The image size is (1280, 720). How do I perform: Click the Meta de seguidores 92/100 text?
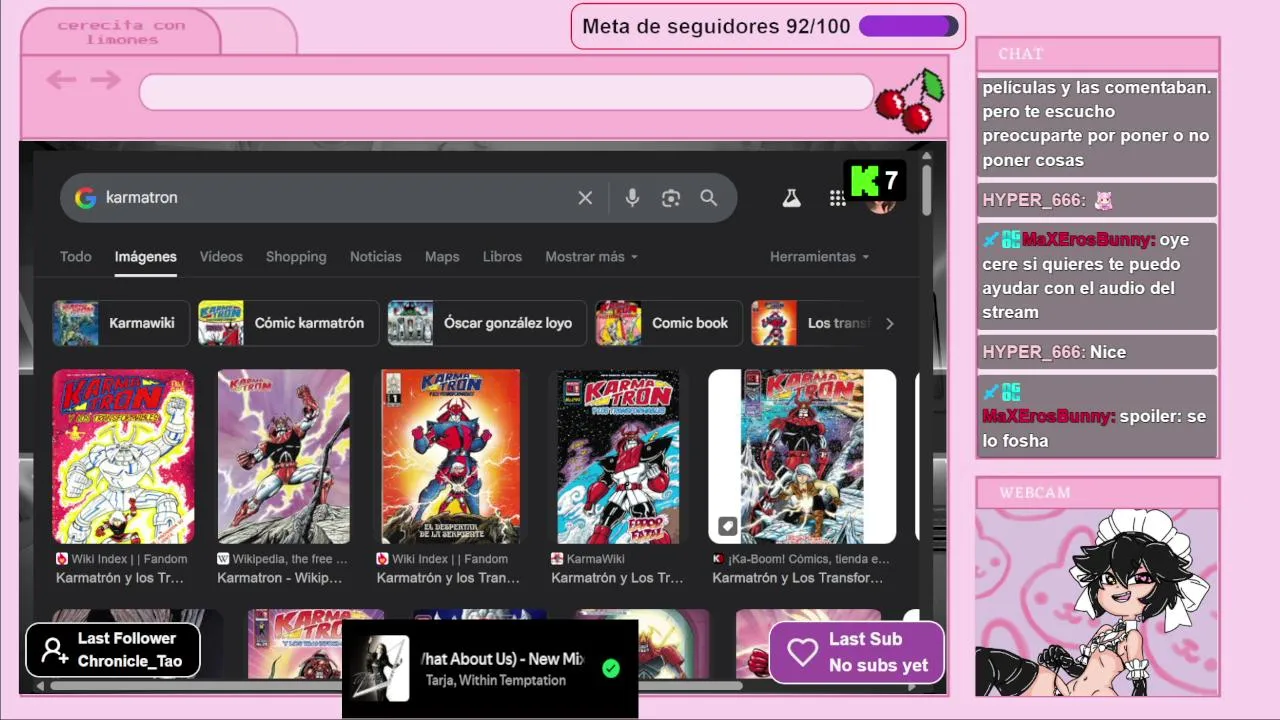click(x=716, y=26)
